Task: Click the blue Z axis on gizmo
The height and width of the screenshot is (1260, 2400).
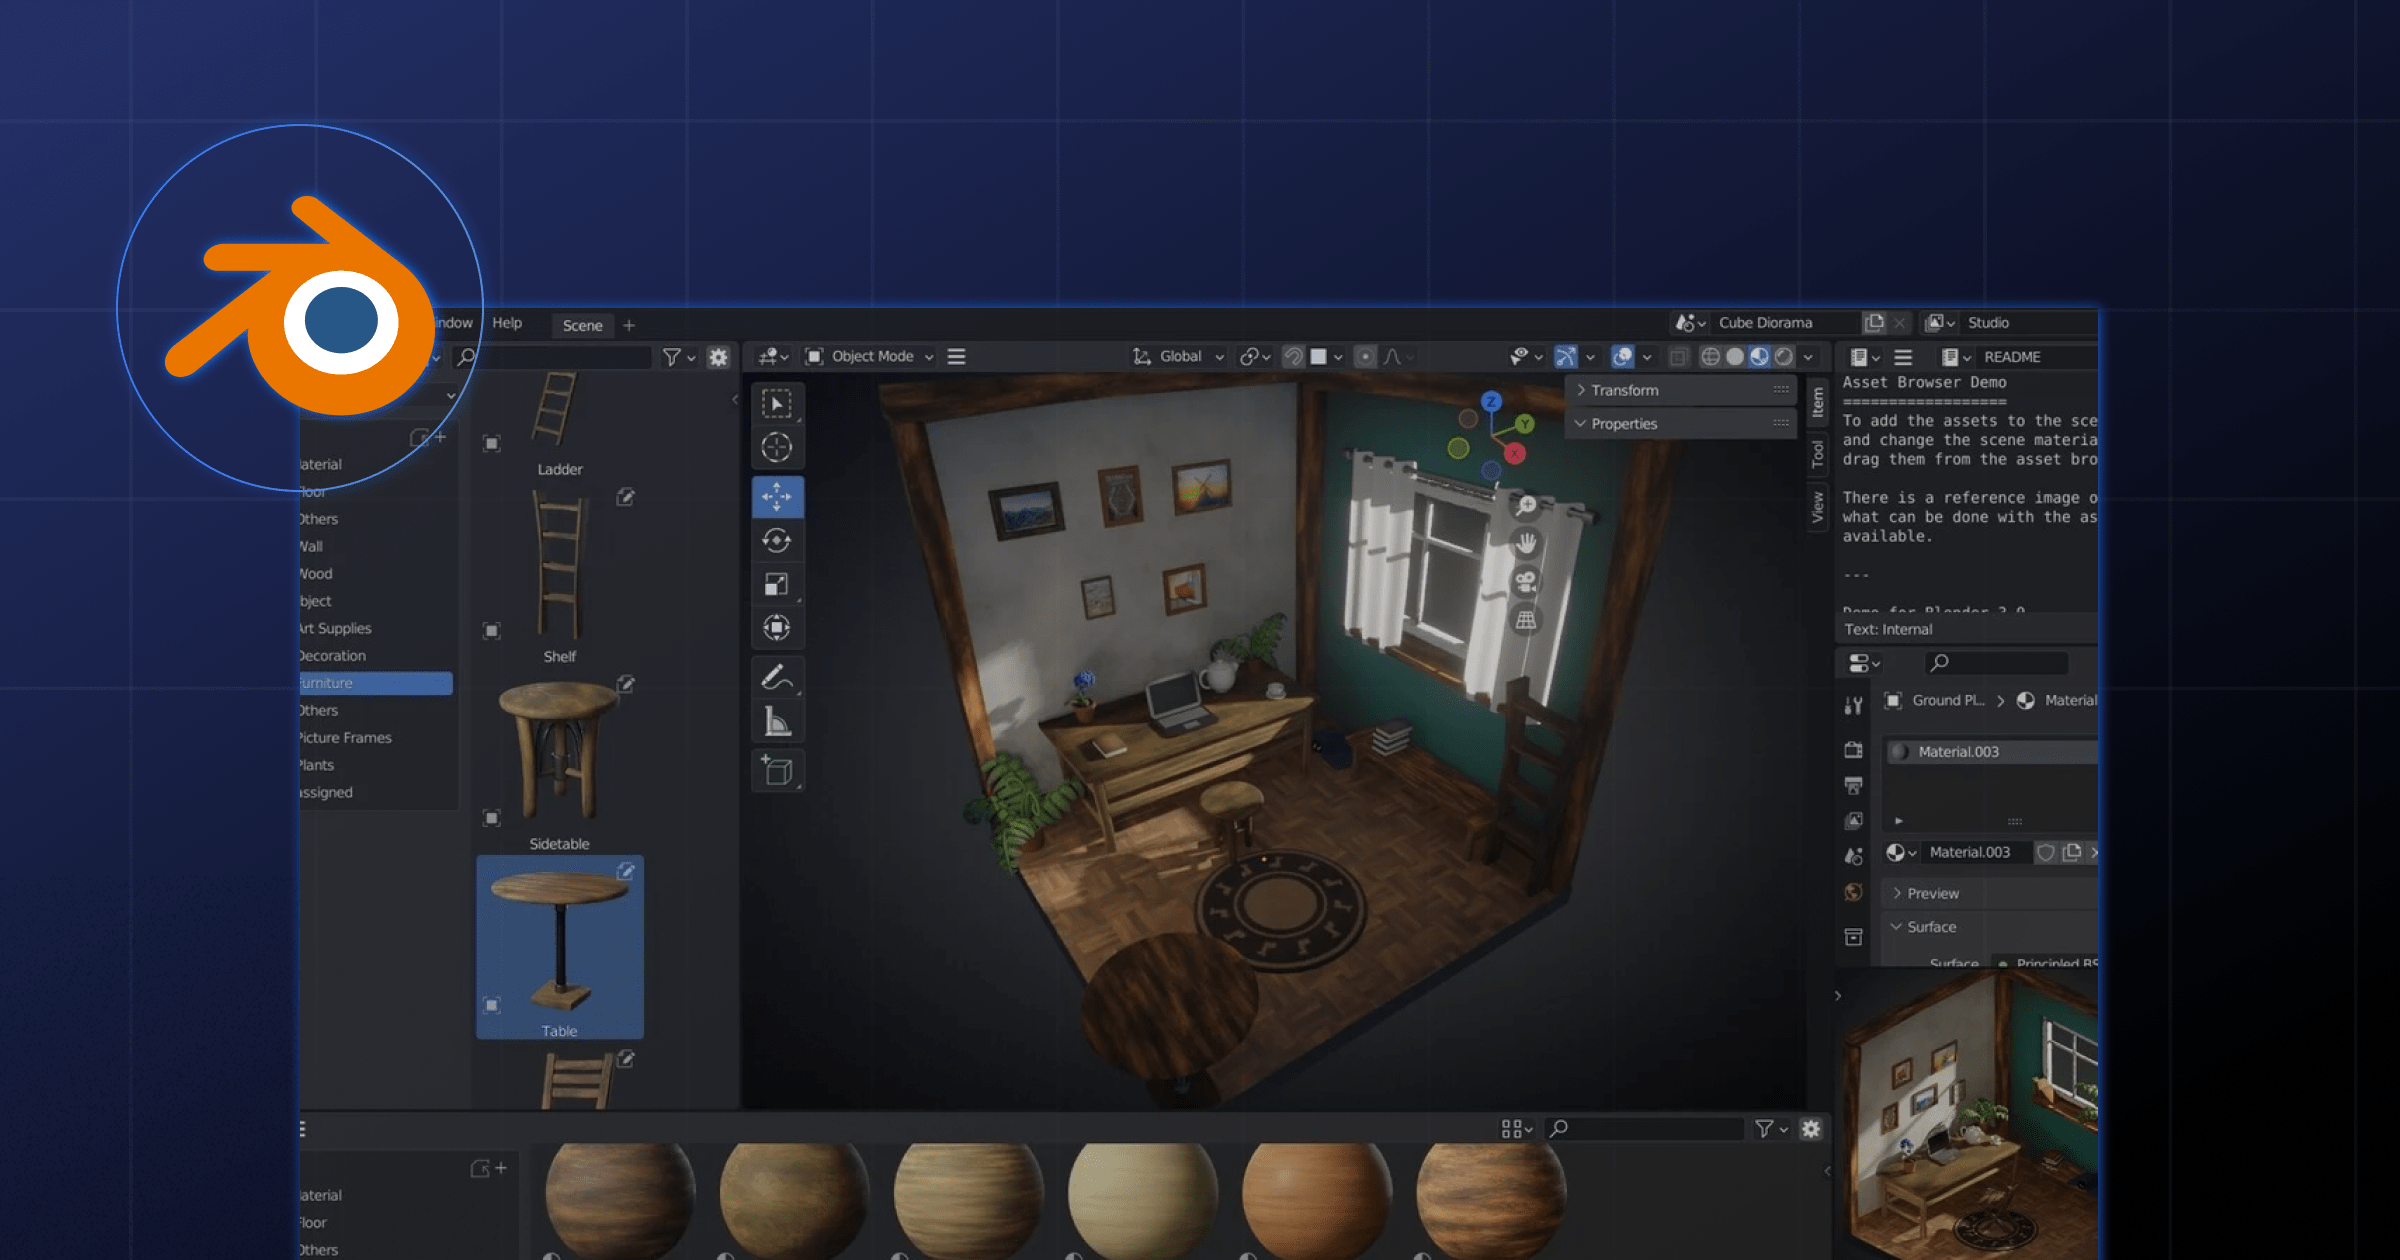Action: (x=1491, y=402)
